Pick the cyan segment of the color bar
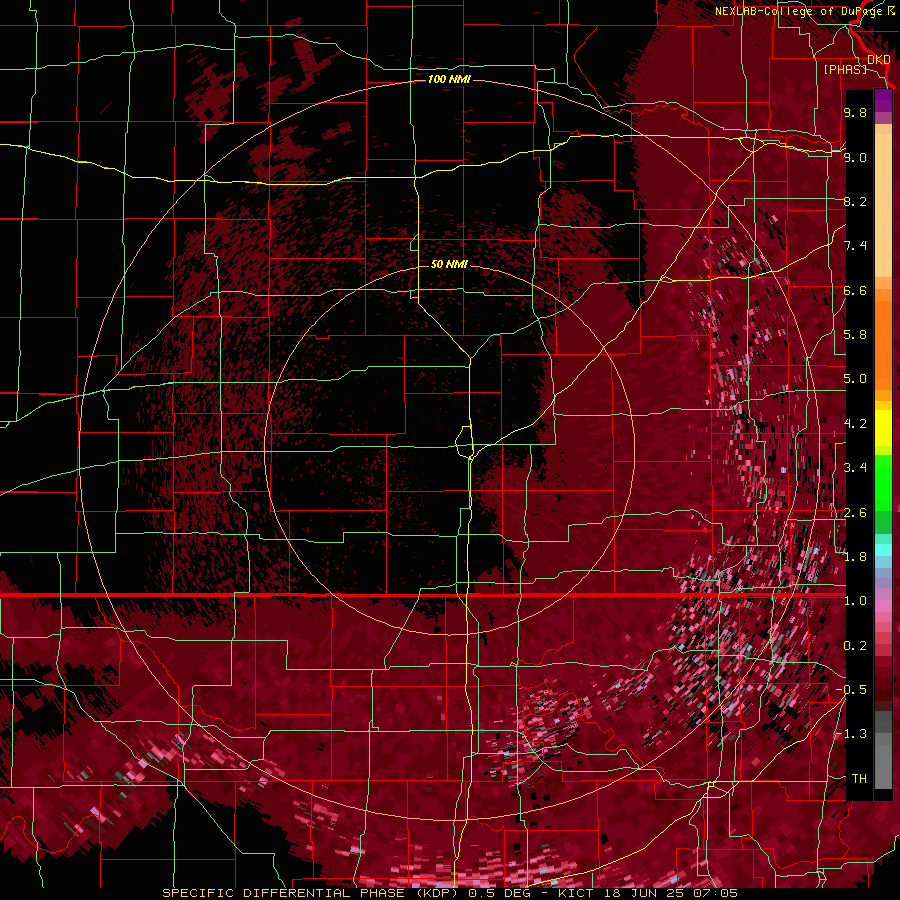The width and height of the screenshot is (900, 900). click(883, 550)
